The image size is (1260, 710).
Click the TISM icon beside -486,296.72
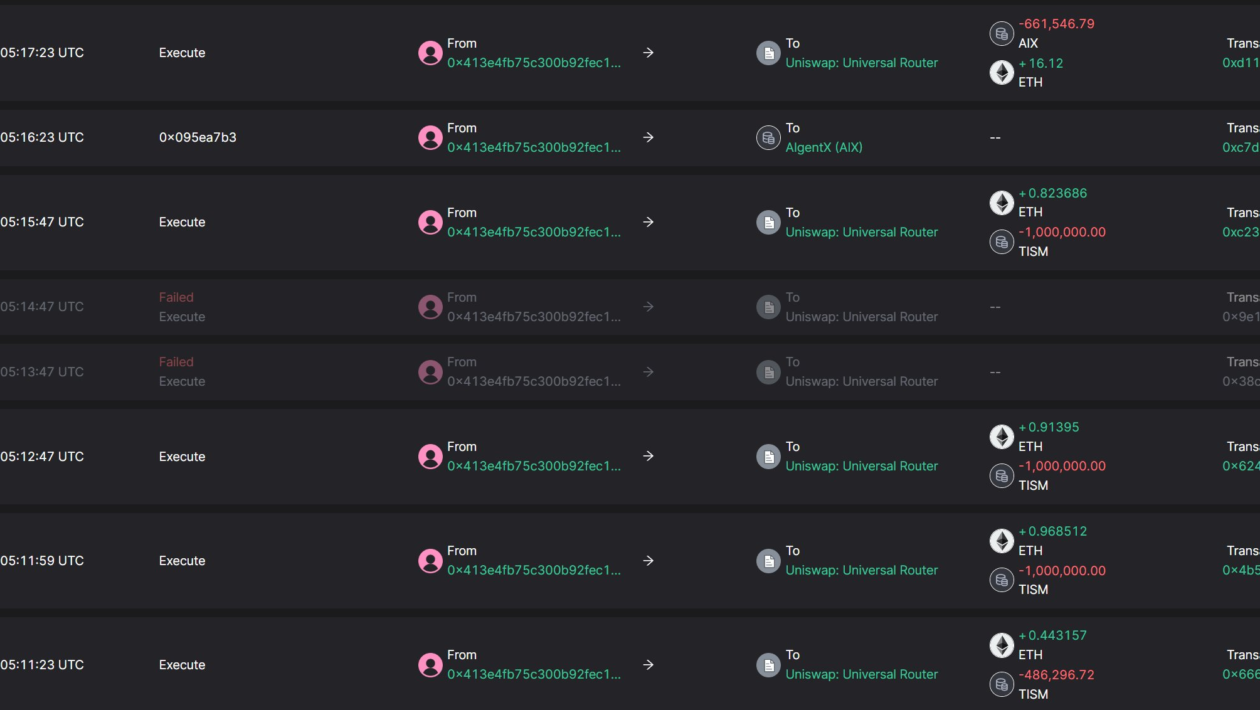click(1001, 684)
